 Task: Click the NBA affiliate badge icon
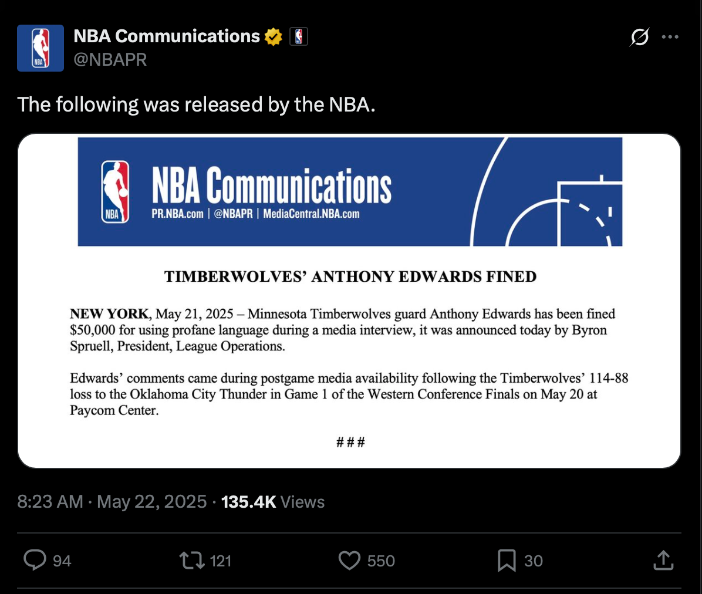click(298, 37)
